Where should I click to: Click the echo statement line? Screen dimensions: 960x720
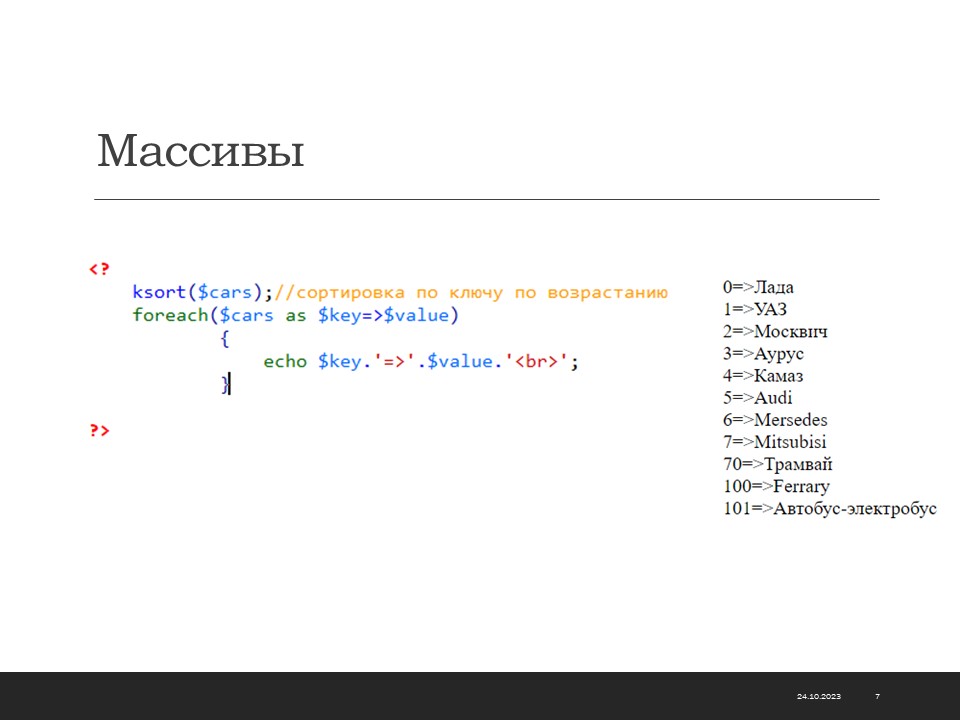click(421, 361)
